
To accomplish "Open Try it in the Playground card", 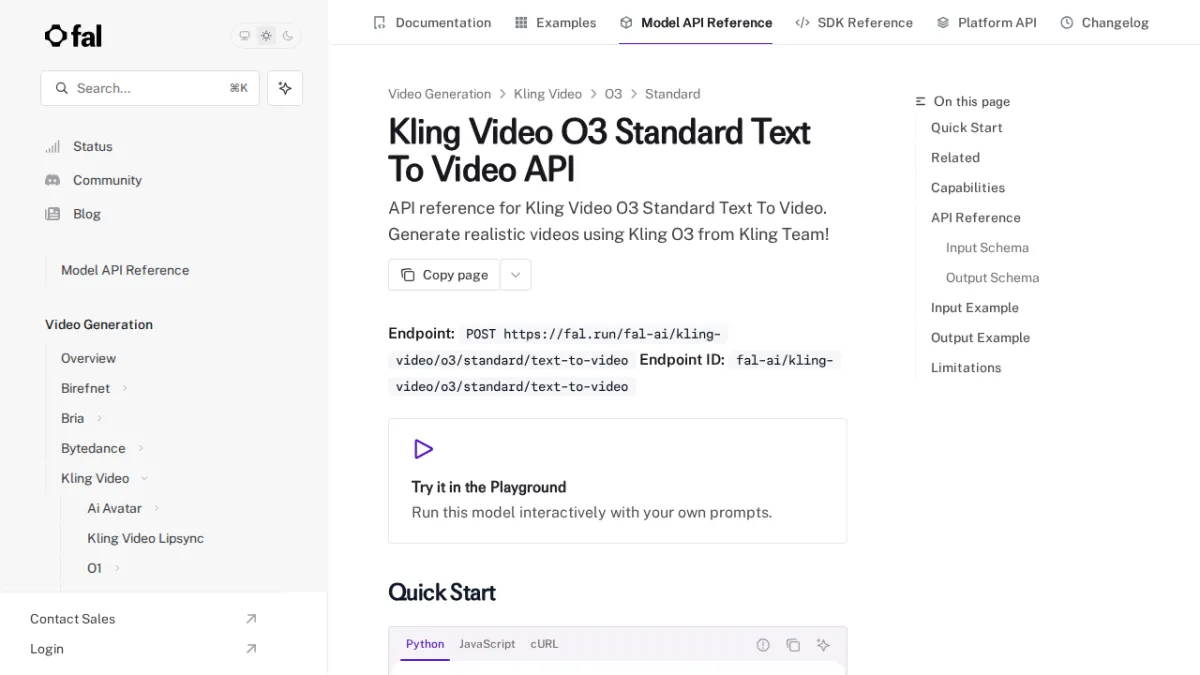I will point(617,481).
